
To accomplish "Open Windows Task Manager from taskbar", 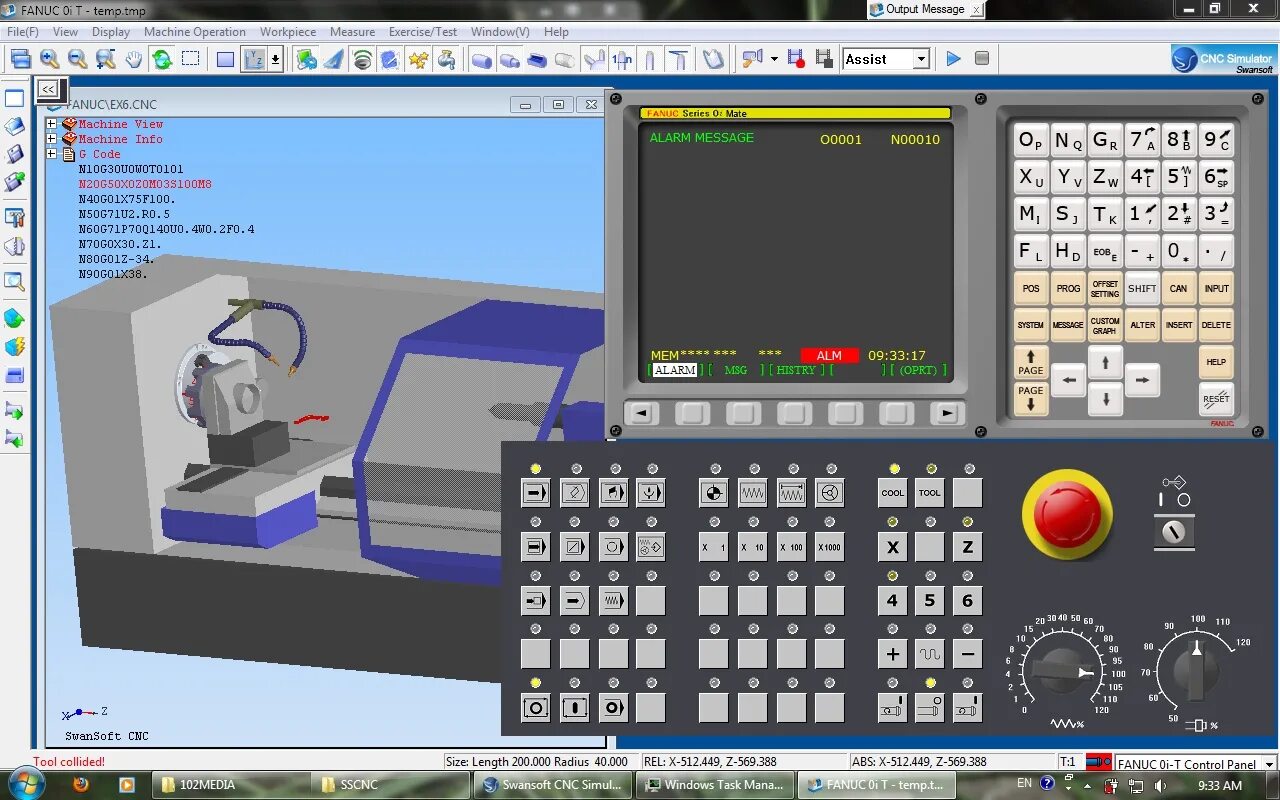I will 714,785.
